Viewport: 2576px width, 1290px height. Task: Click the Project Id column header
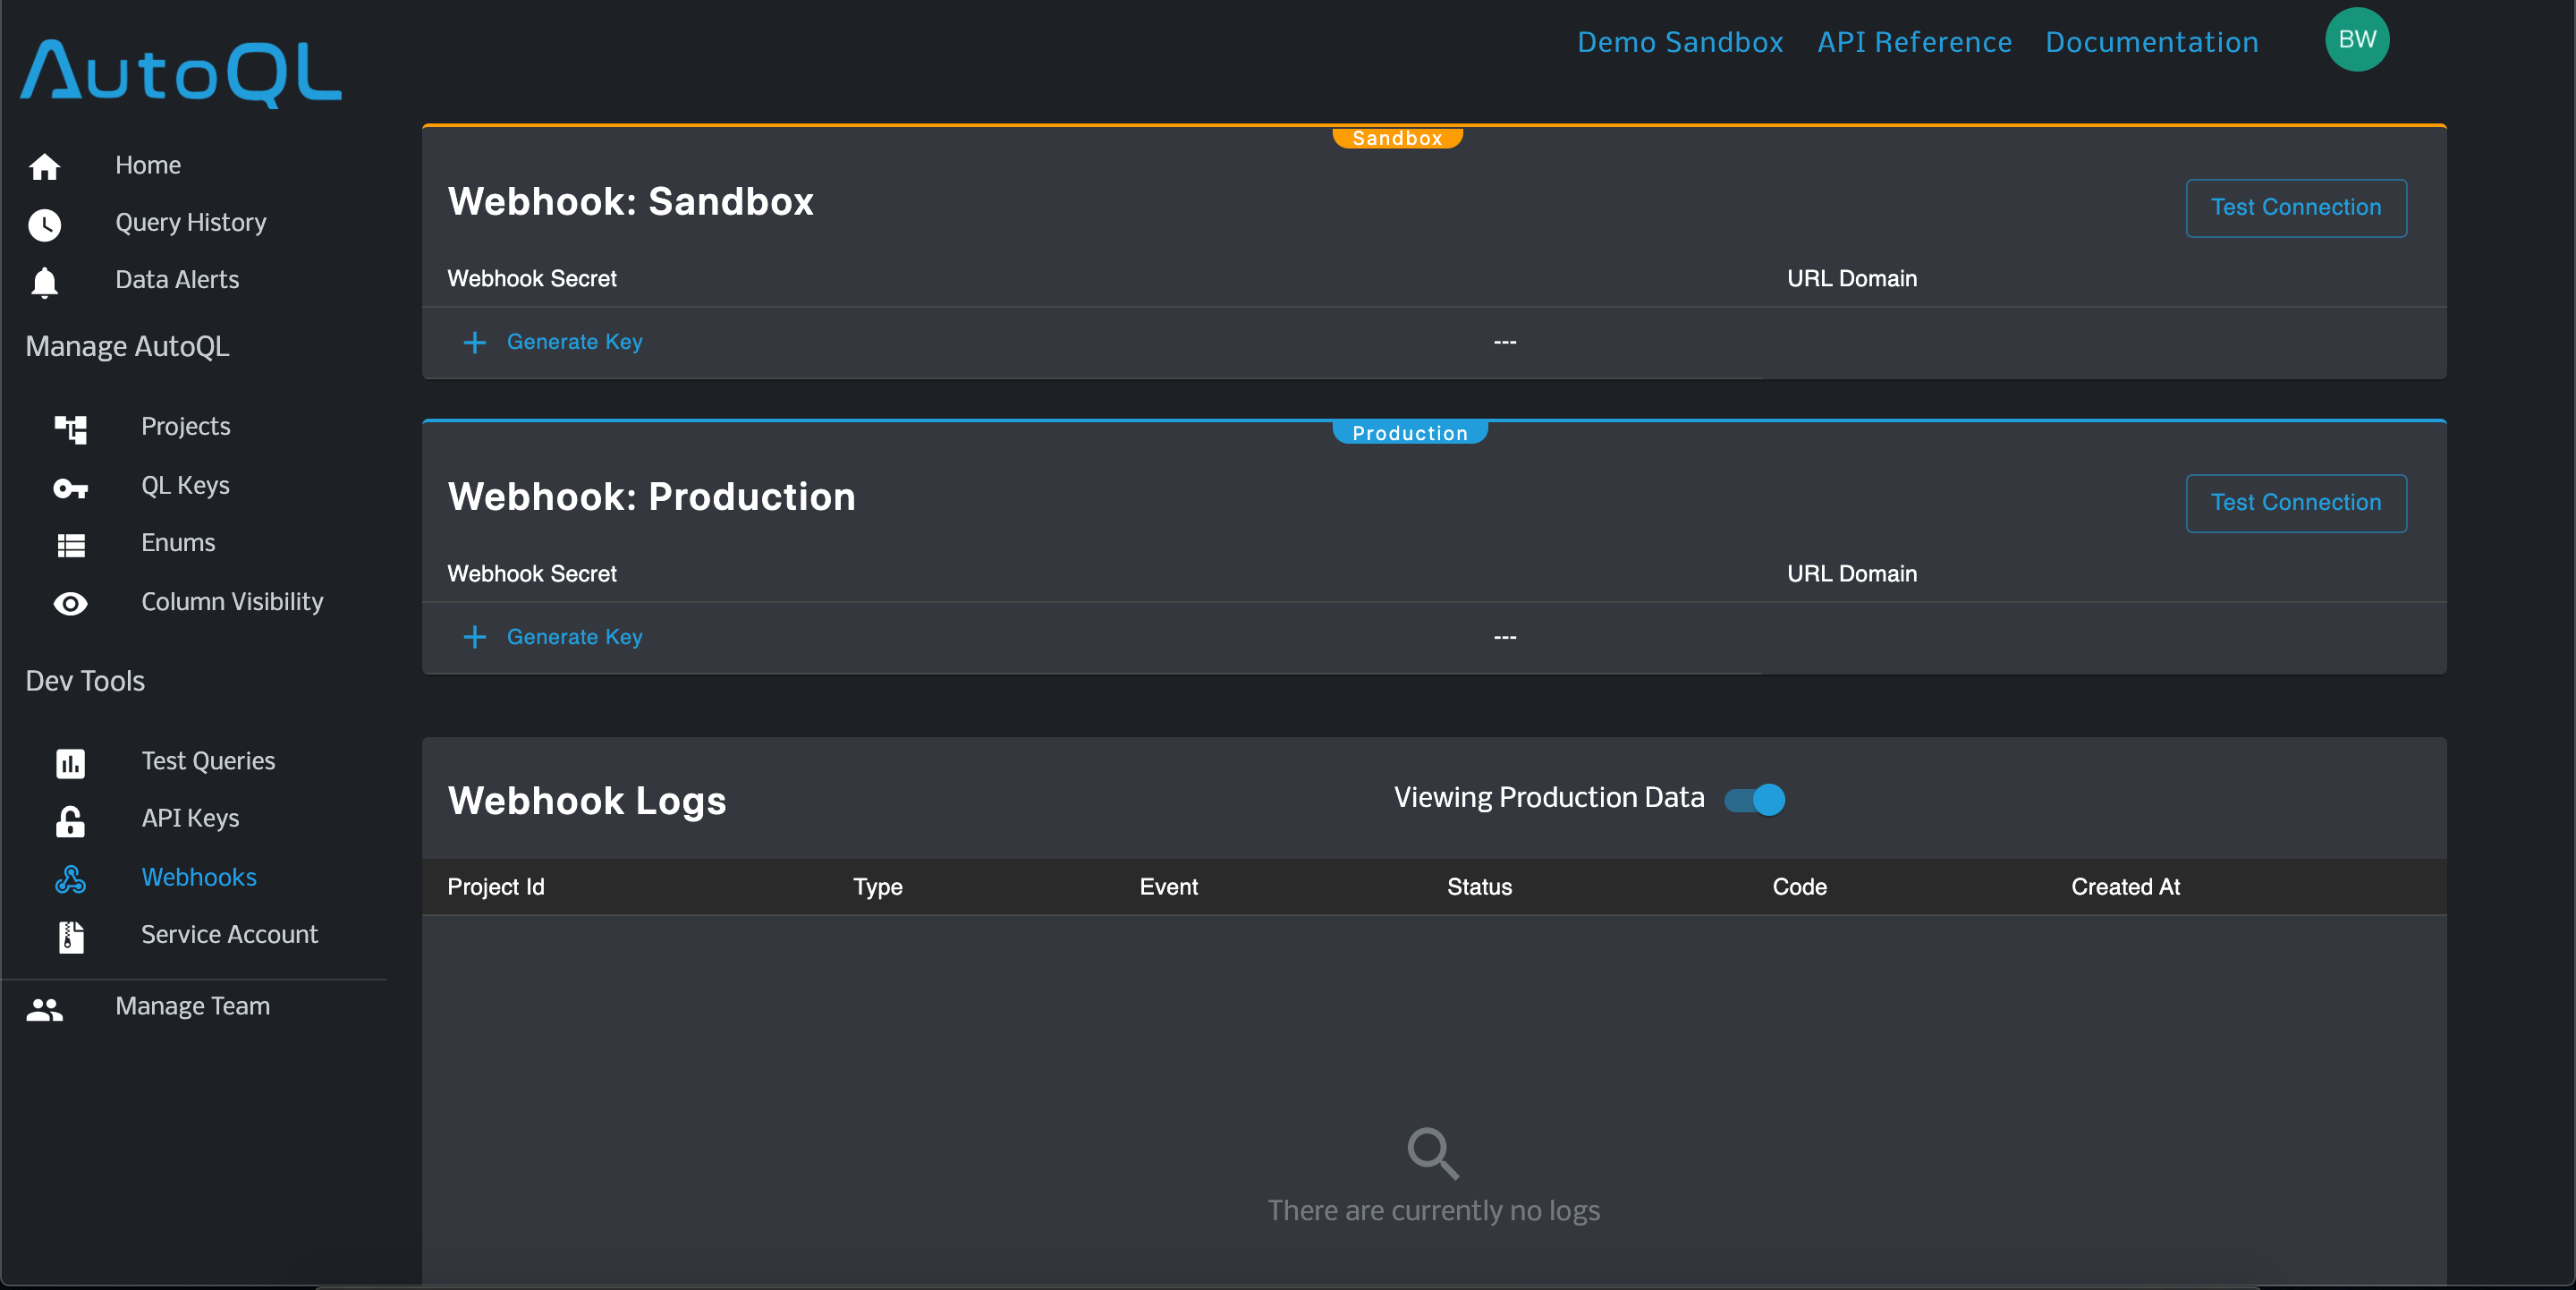click(496, 888)
